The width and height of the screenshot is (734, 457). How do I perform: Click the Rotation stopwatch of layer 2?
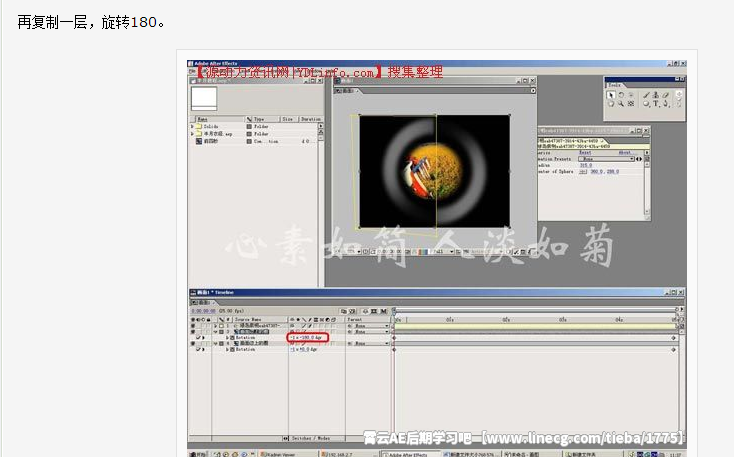coord(233,338)
